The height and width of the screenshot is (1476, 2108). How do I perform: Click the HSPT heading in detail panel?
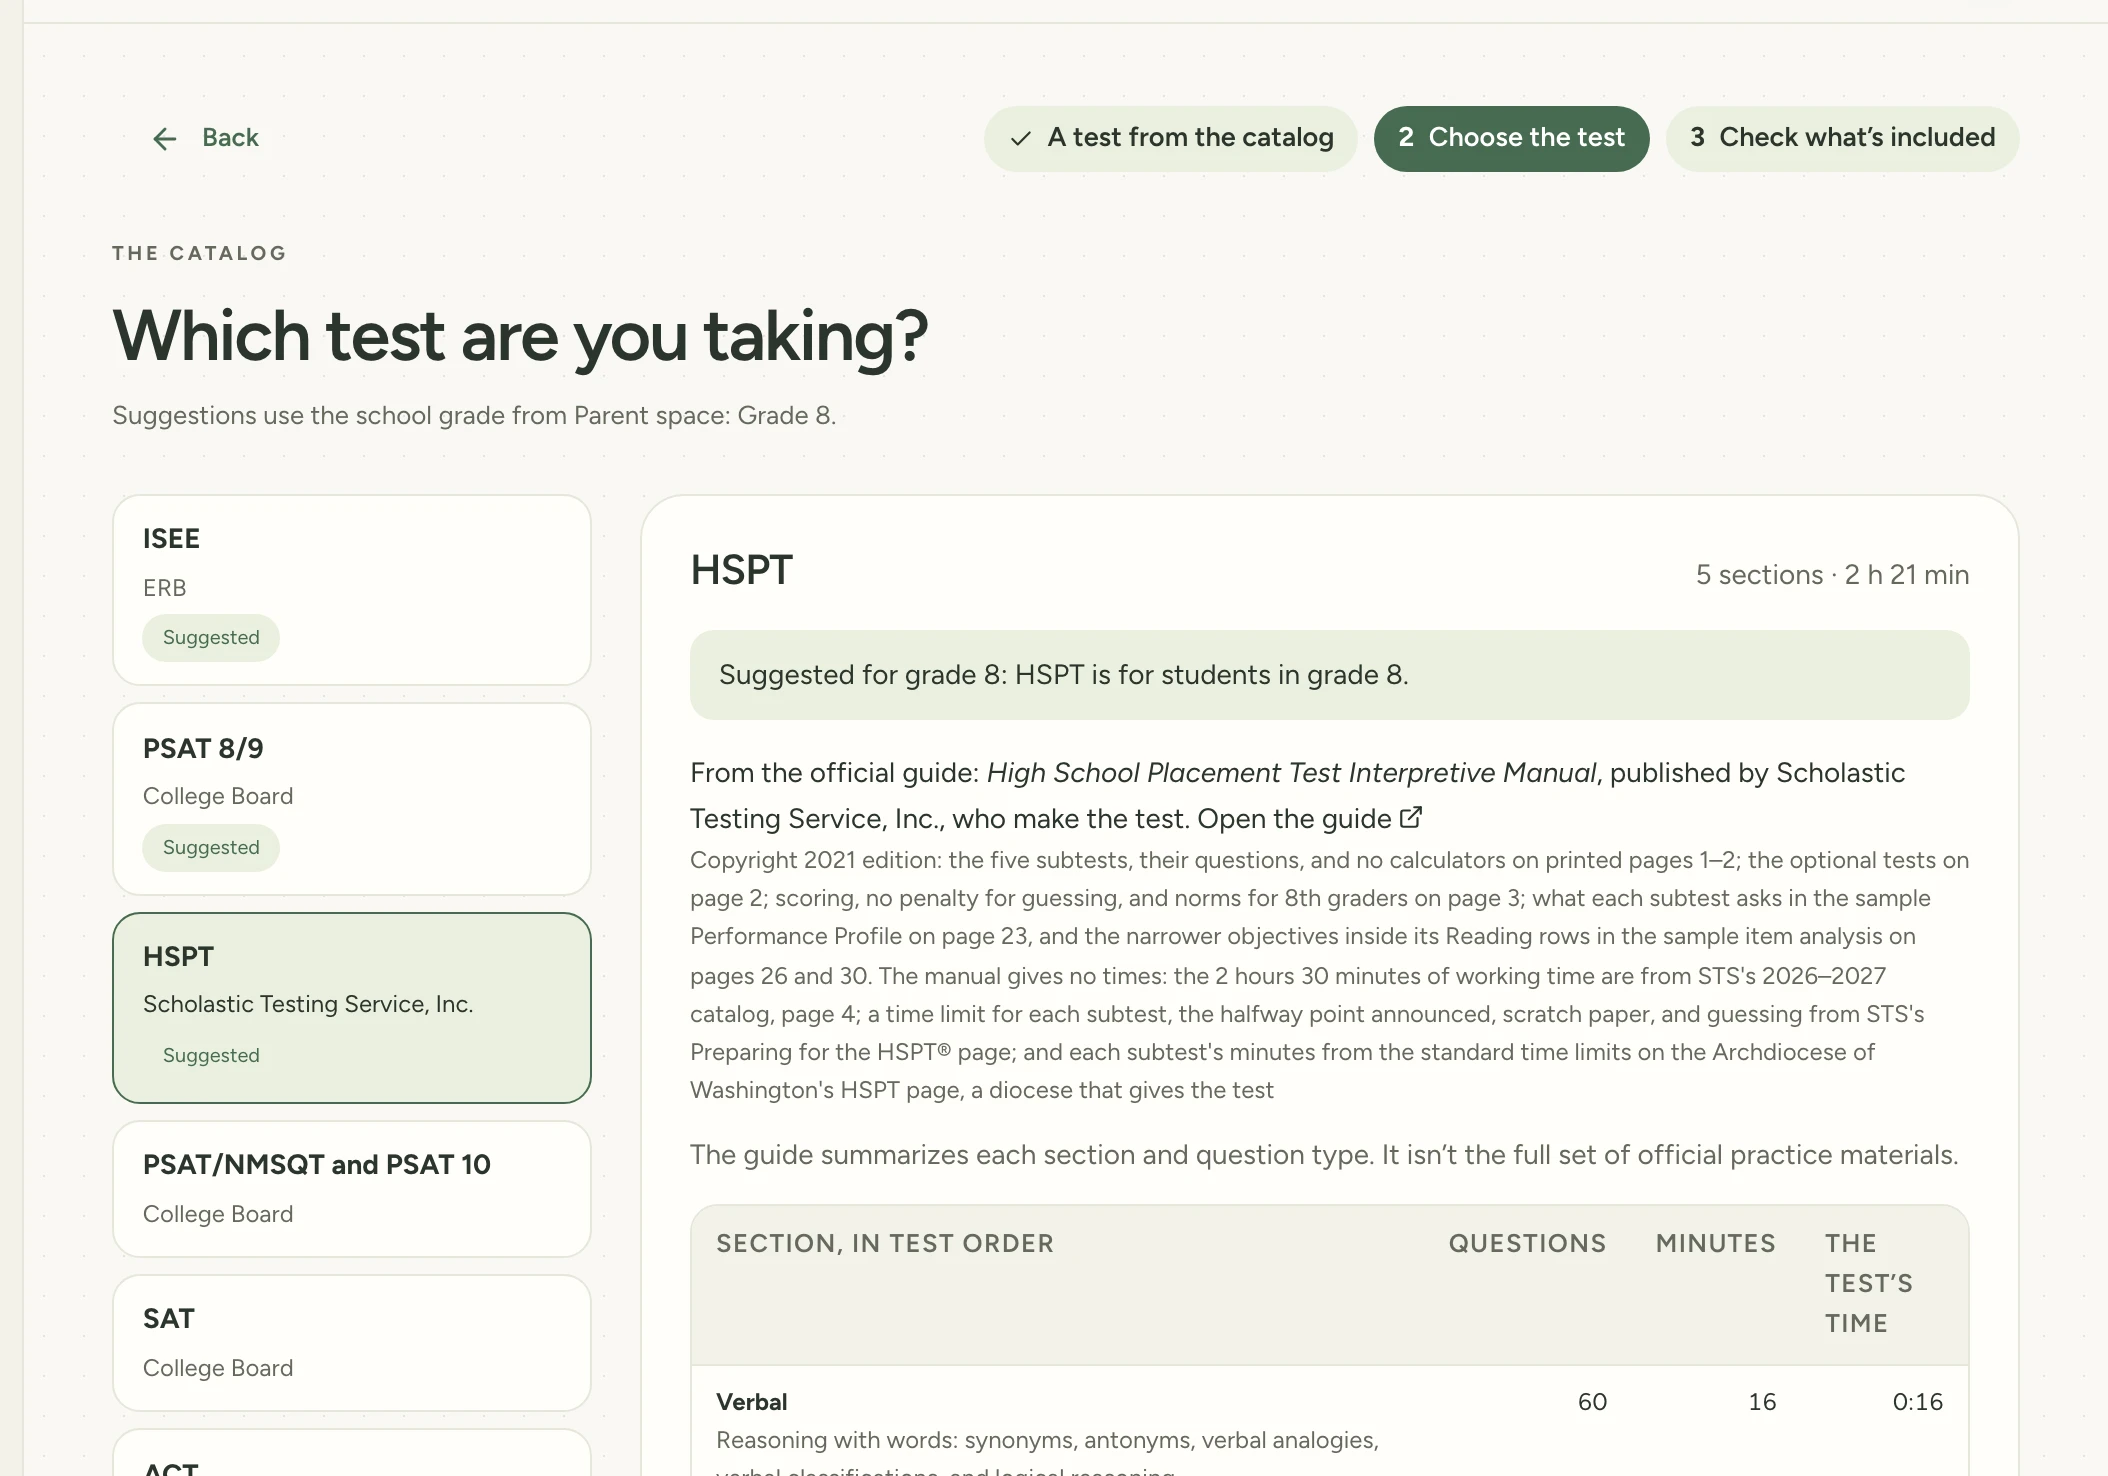[x=741, y=570]
